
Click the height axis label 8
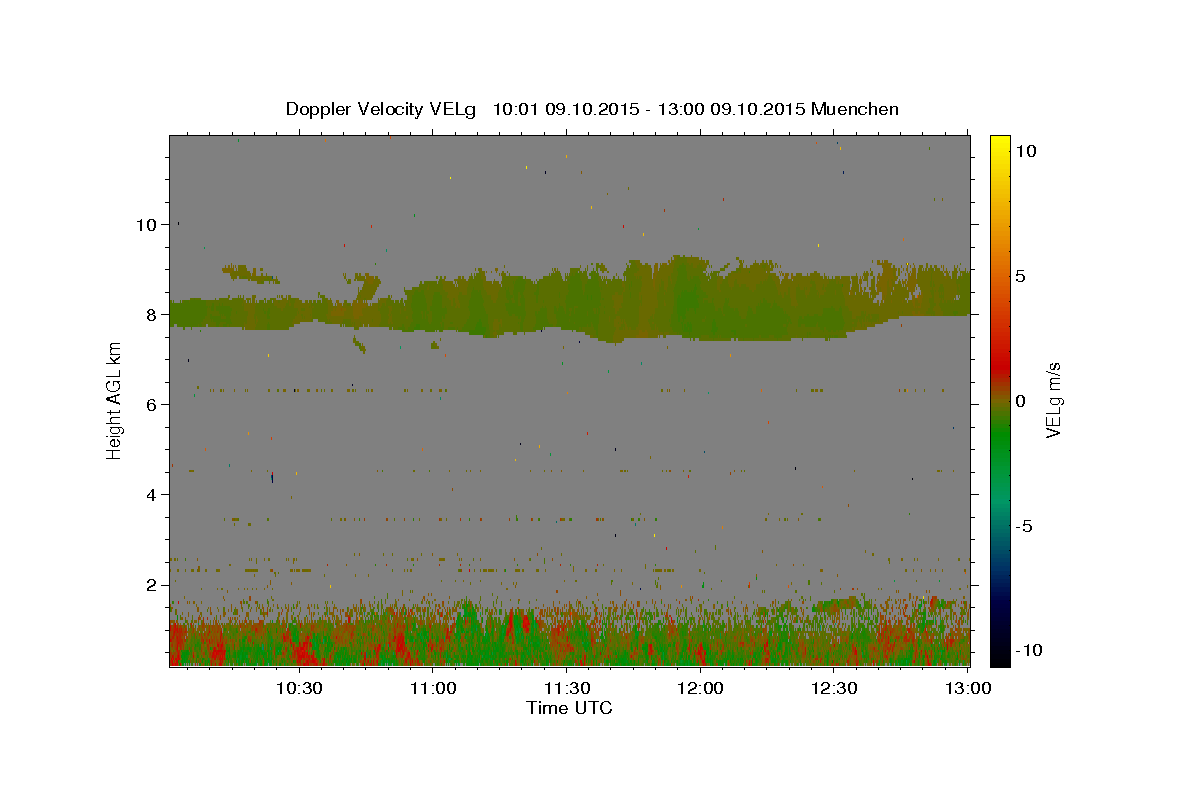[x=152, y=315]
